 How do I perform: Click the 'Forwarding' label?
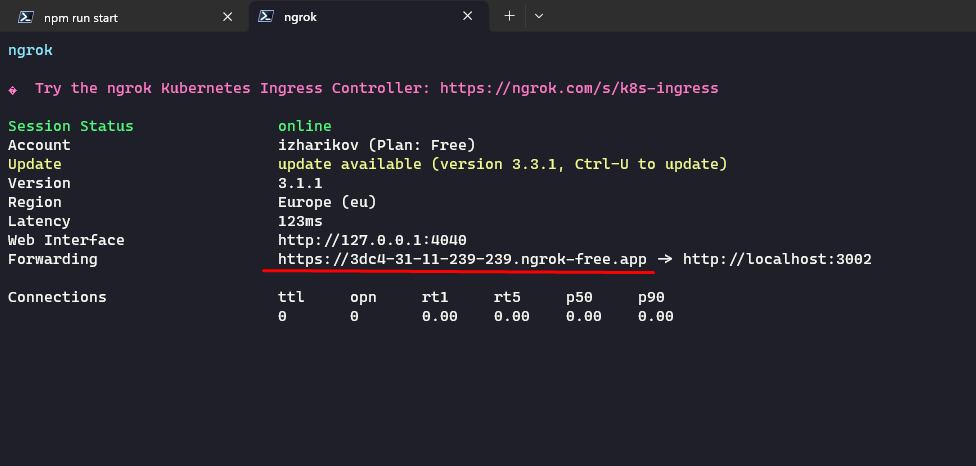coord(52,259)
